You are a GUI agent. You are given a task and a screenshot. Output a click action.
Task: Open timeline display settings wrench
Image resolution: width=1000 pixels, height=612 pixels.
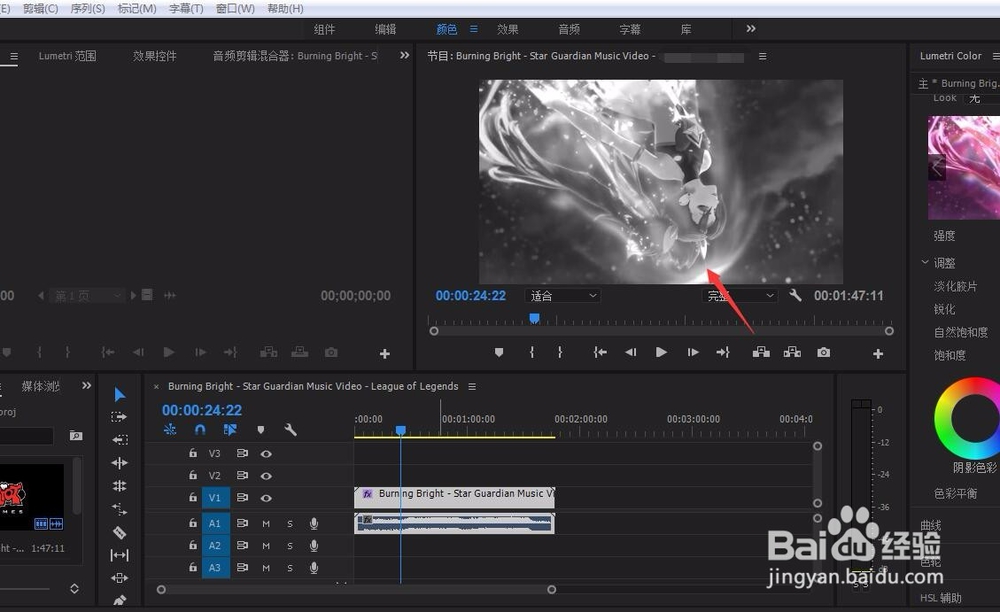click(291, 430)
